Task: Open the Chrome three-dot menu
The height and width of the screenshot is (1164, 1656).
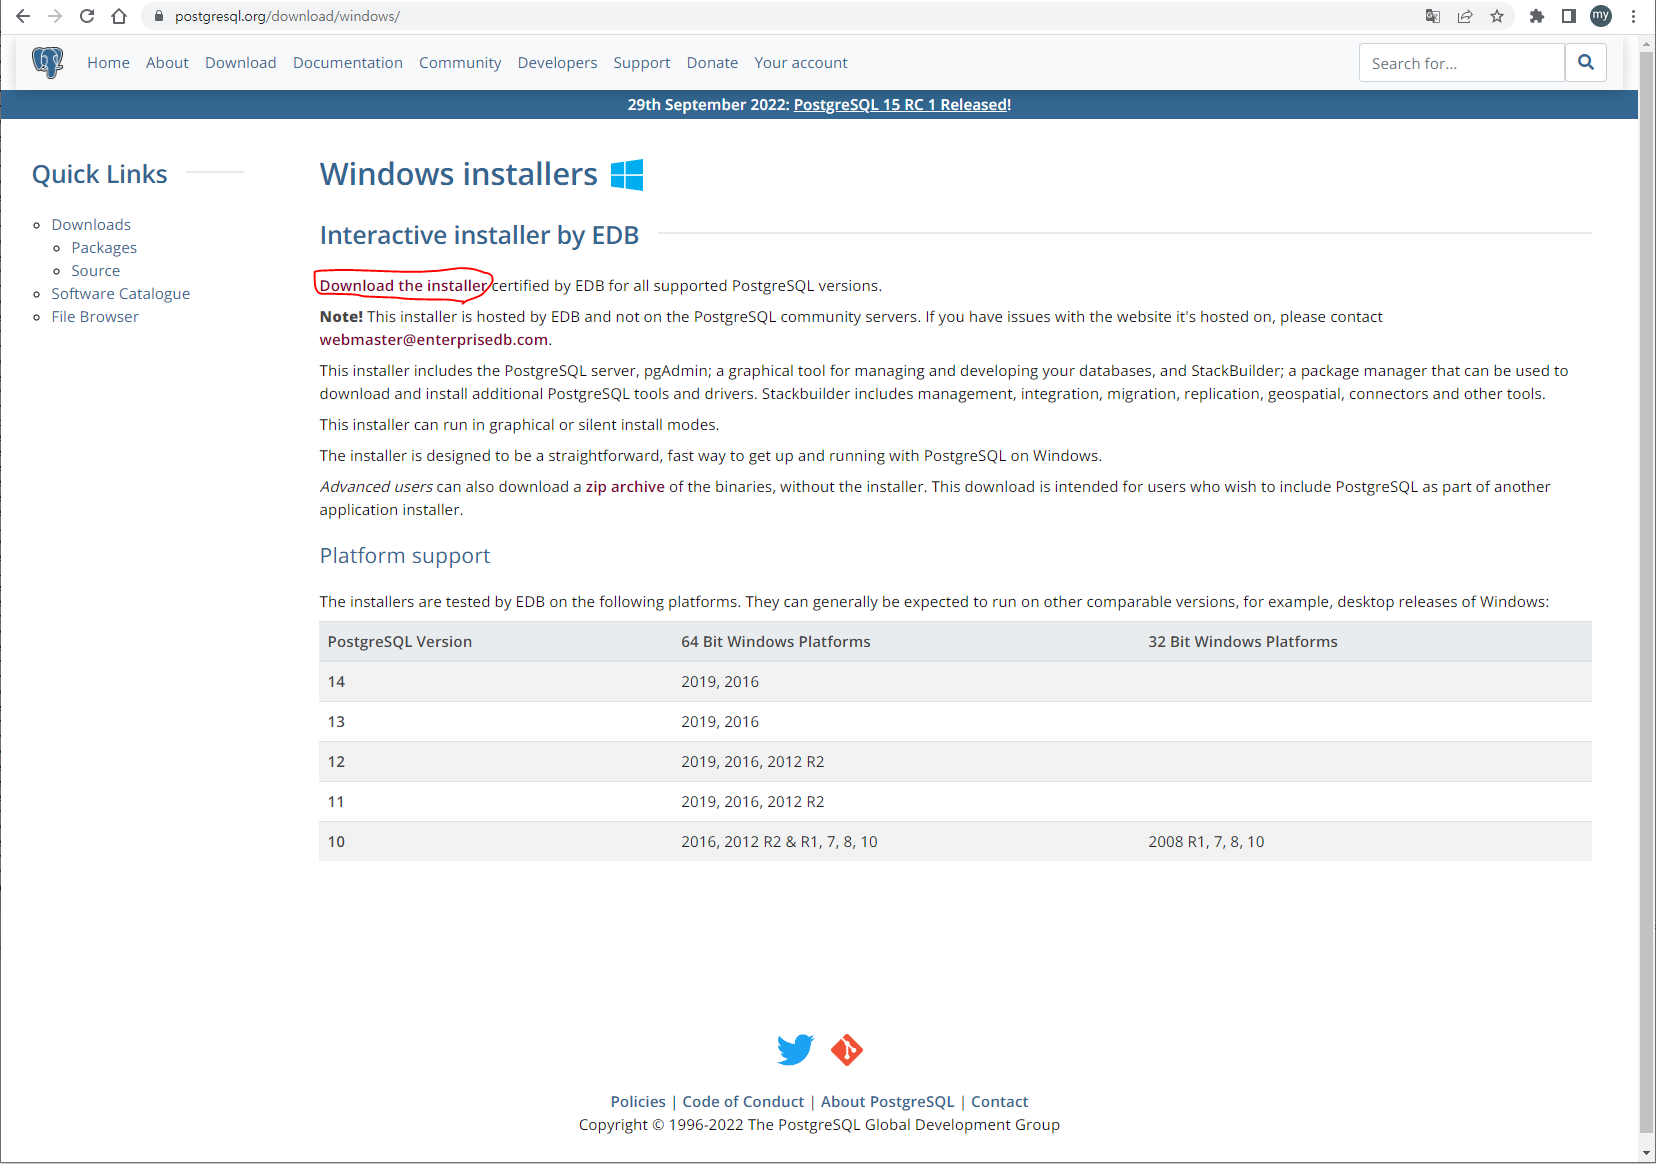Action: pyautogui.click(x=1633, y=16)
